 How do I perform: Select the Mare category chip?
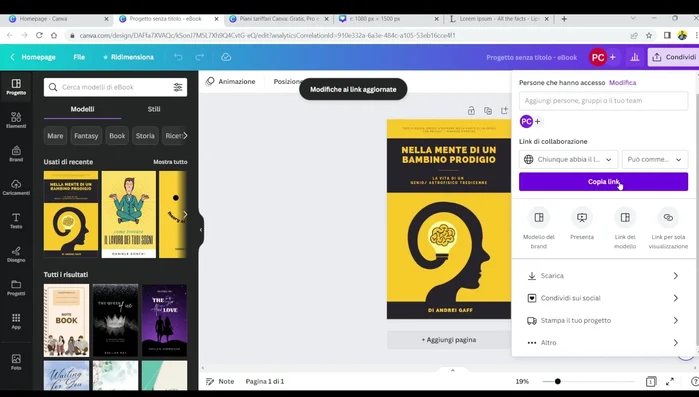tap(55, 136)
